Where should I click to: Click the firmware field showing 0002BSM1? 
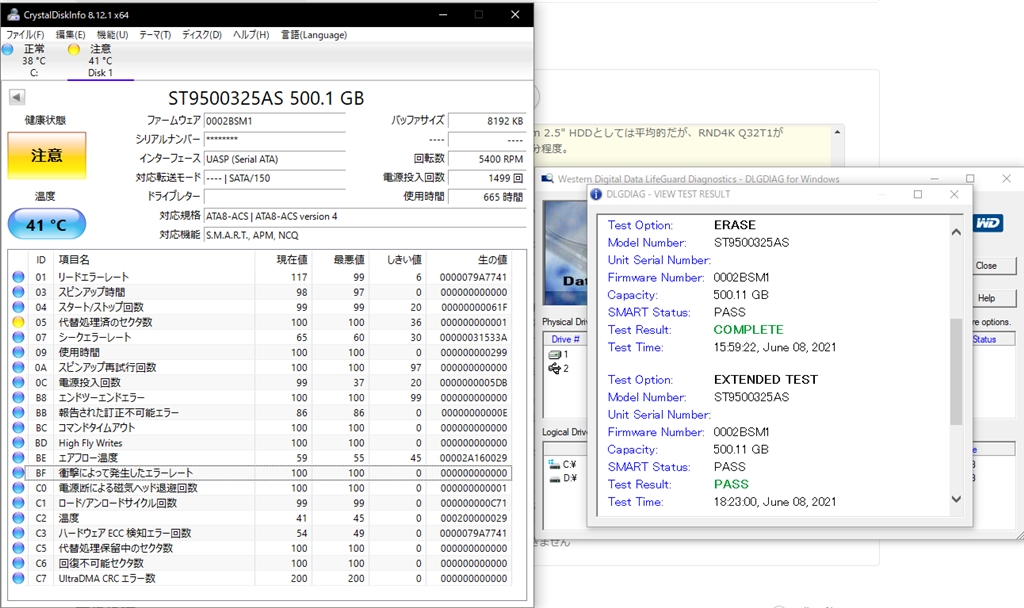click(274, 121)
